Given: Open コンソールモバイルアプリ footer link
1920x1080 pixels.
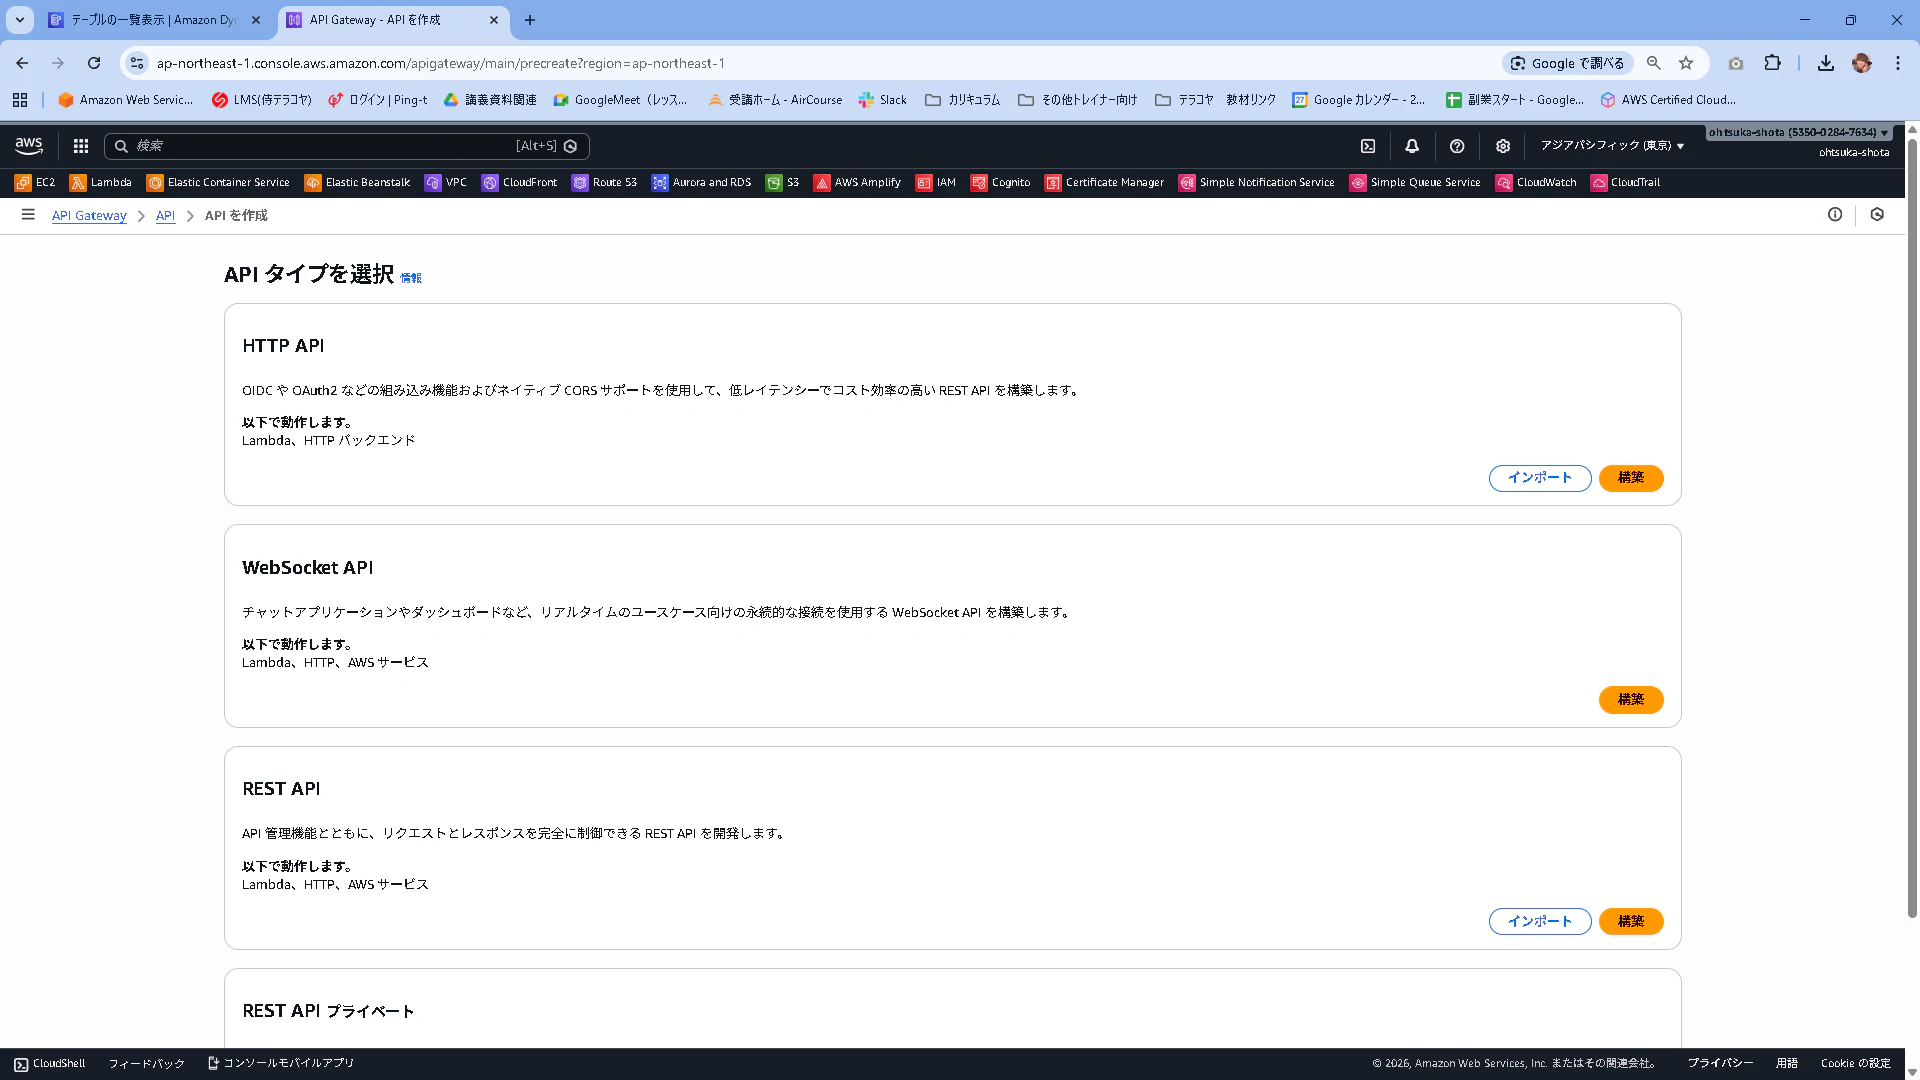Looking at the screenshot, I should click(x=281, y=1064).
